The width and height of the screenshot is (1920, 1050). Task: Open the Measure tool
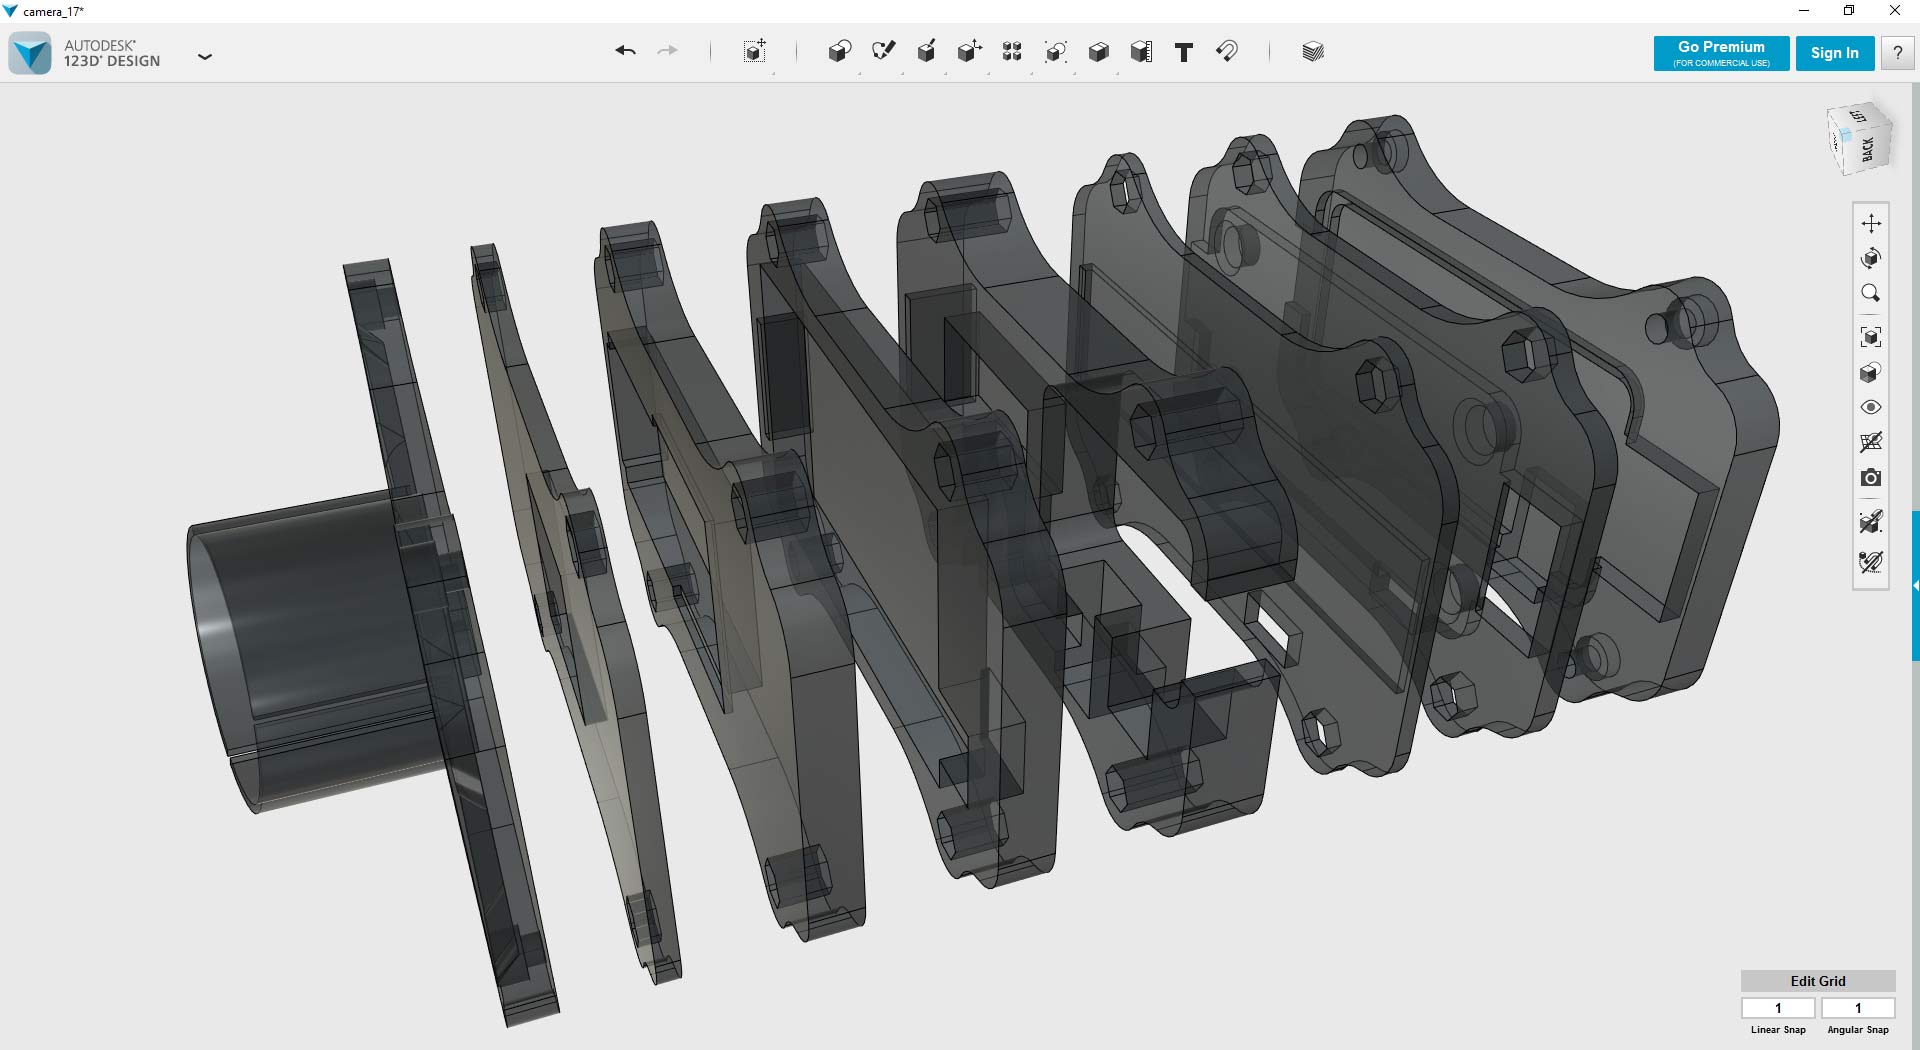click(x=1141, y=52)
